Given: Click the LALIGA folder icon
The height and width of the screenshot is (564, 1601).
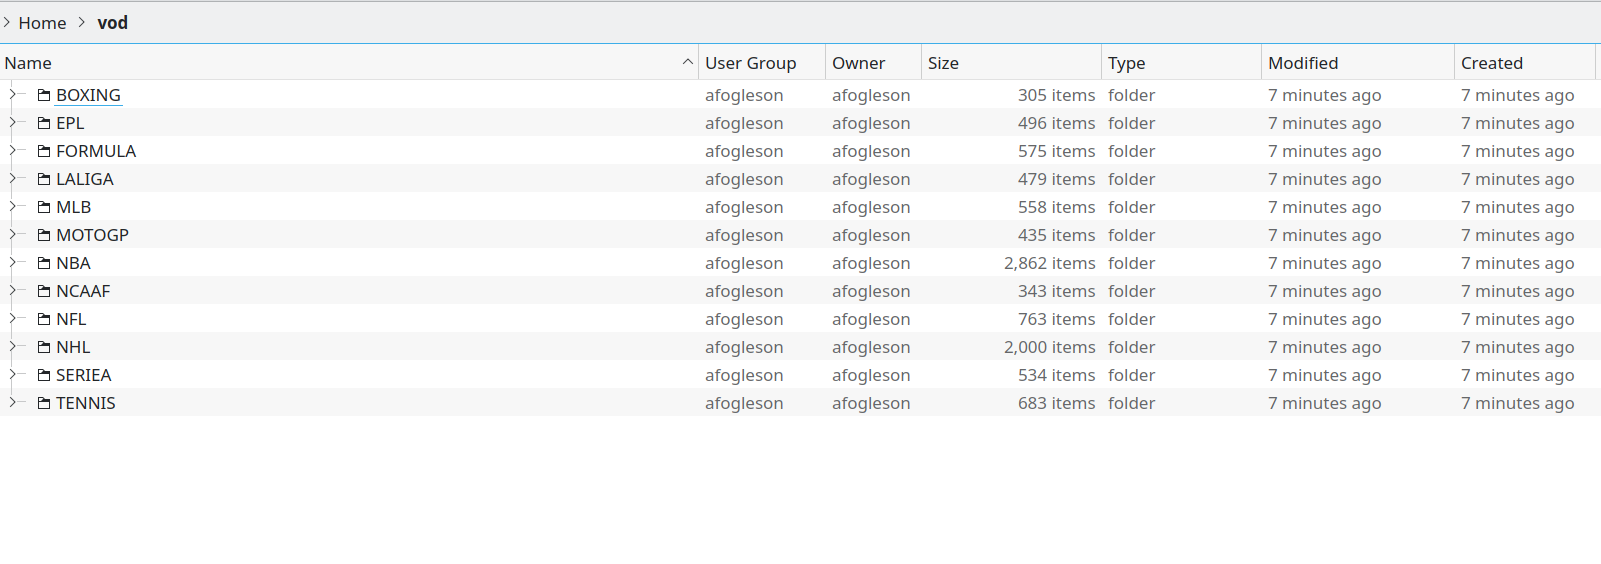Looking at the screenshot, I should coord(44,179).
